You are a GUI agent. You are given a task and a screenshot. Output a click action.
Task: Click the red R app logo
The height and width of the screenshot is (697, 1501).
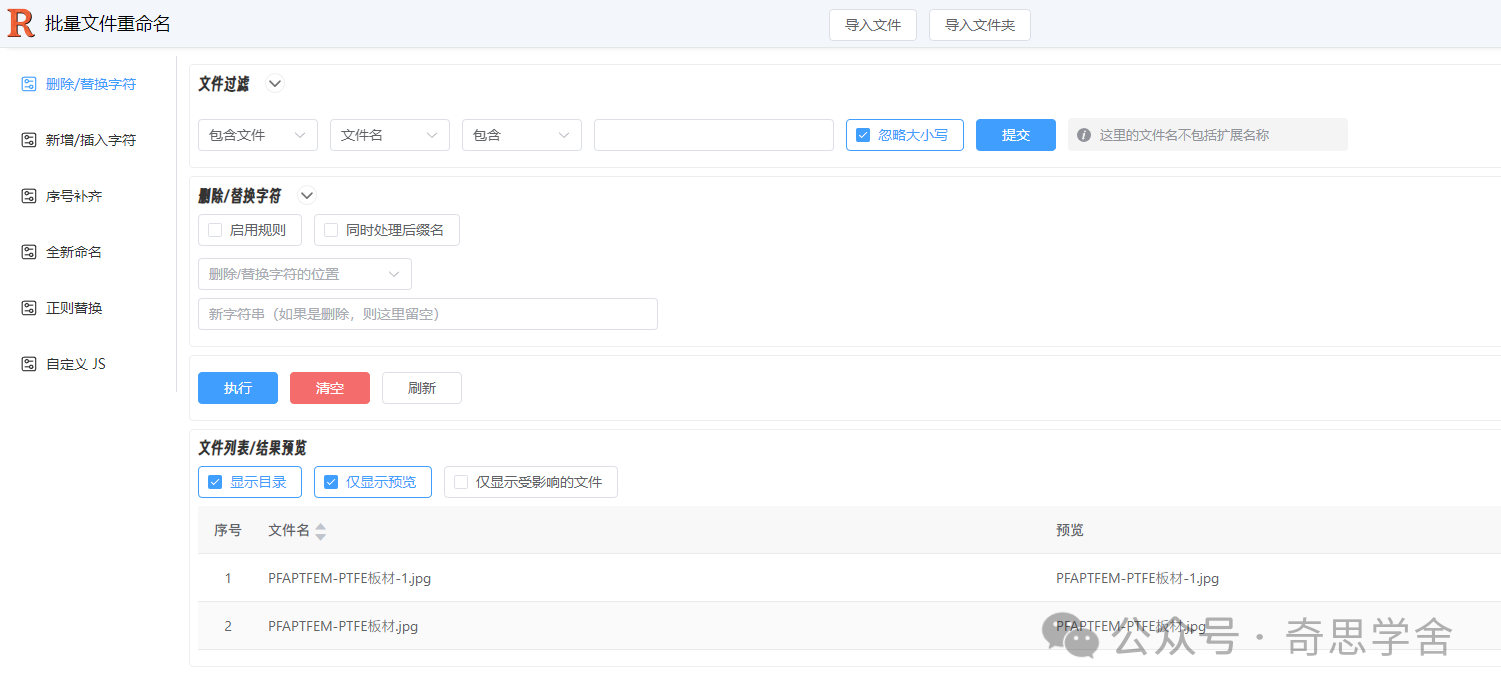(20, 22)
